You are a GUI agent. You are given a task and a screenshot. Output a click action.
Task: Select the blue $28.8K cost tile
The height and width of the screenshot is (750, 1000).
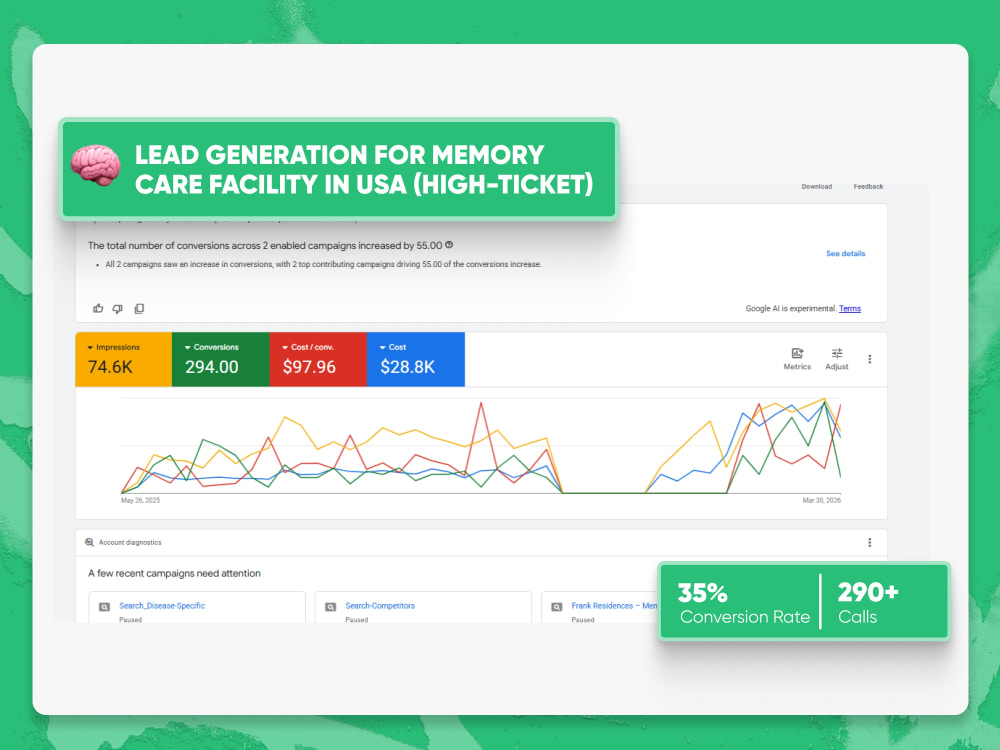416,359
